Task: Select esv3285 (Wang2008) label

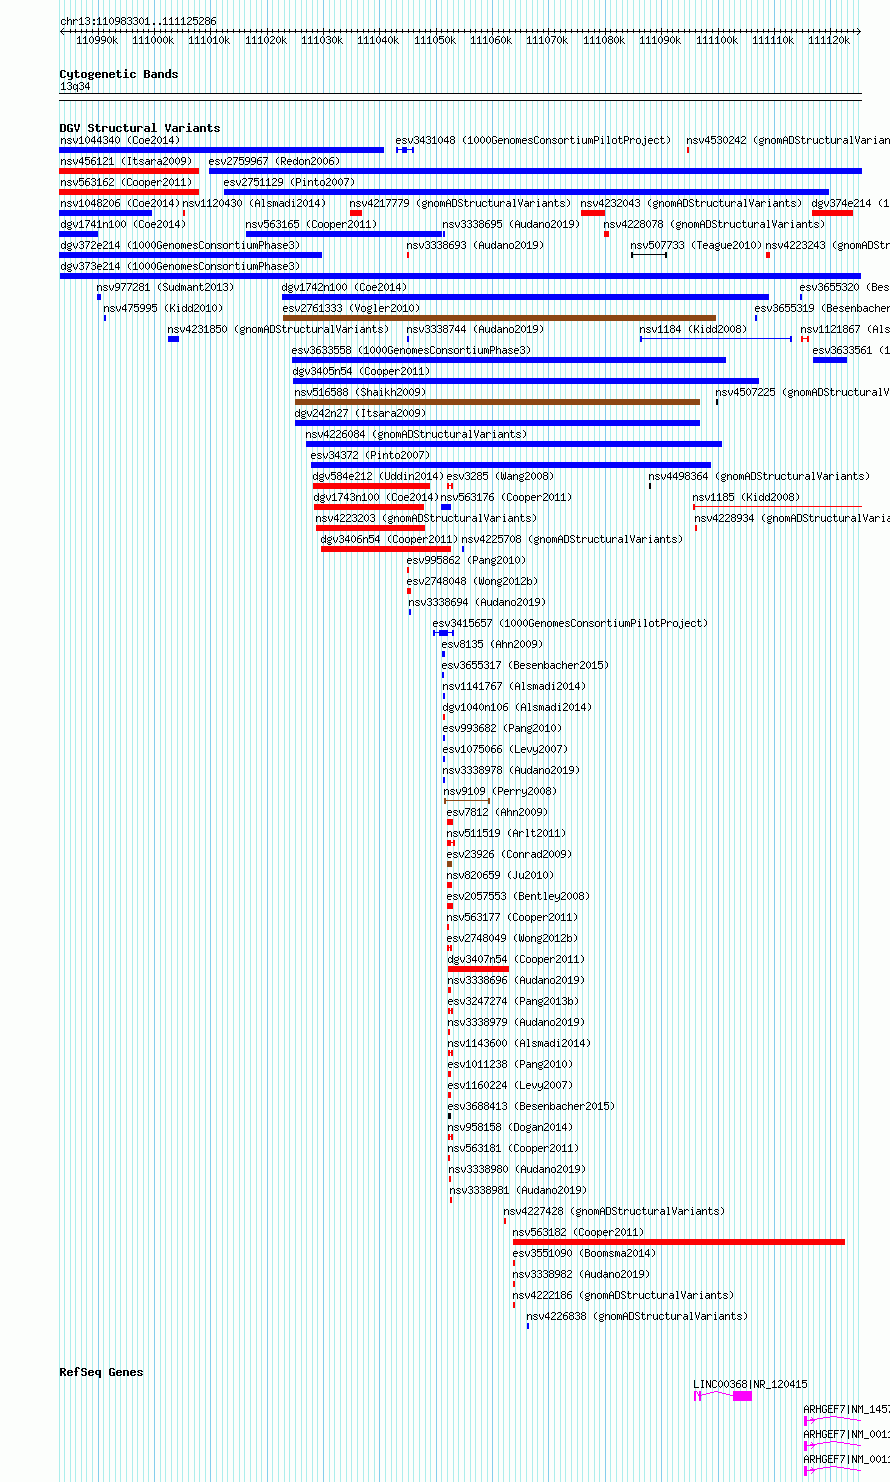Action: tap(500, 476)
